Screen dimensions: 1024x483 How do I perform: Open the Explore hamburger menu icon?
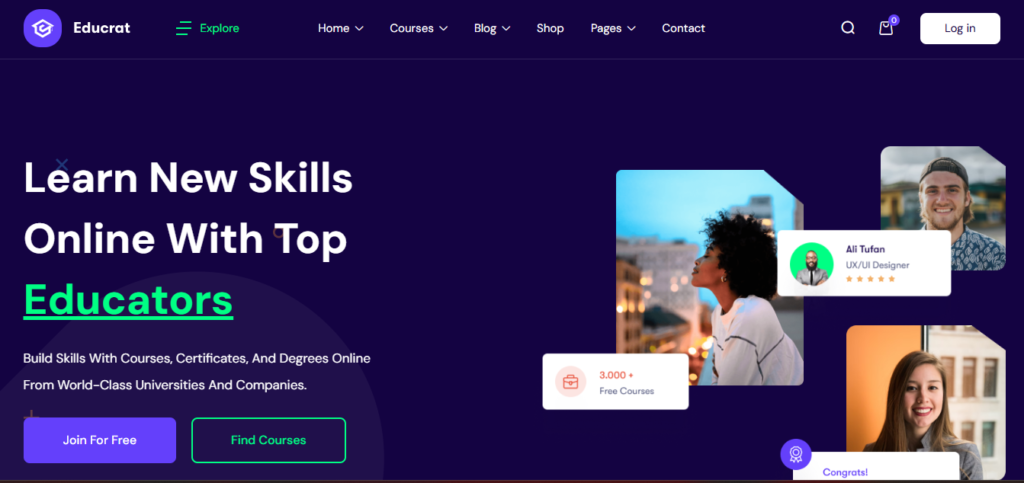click(x=184, y=28)
